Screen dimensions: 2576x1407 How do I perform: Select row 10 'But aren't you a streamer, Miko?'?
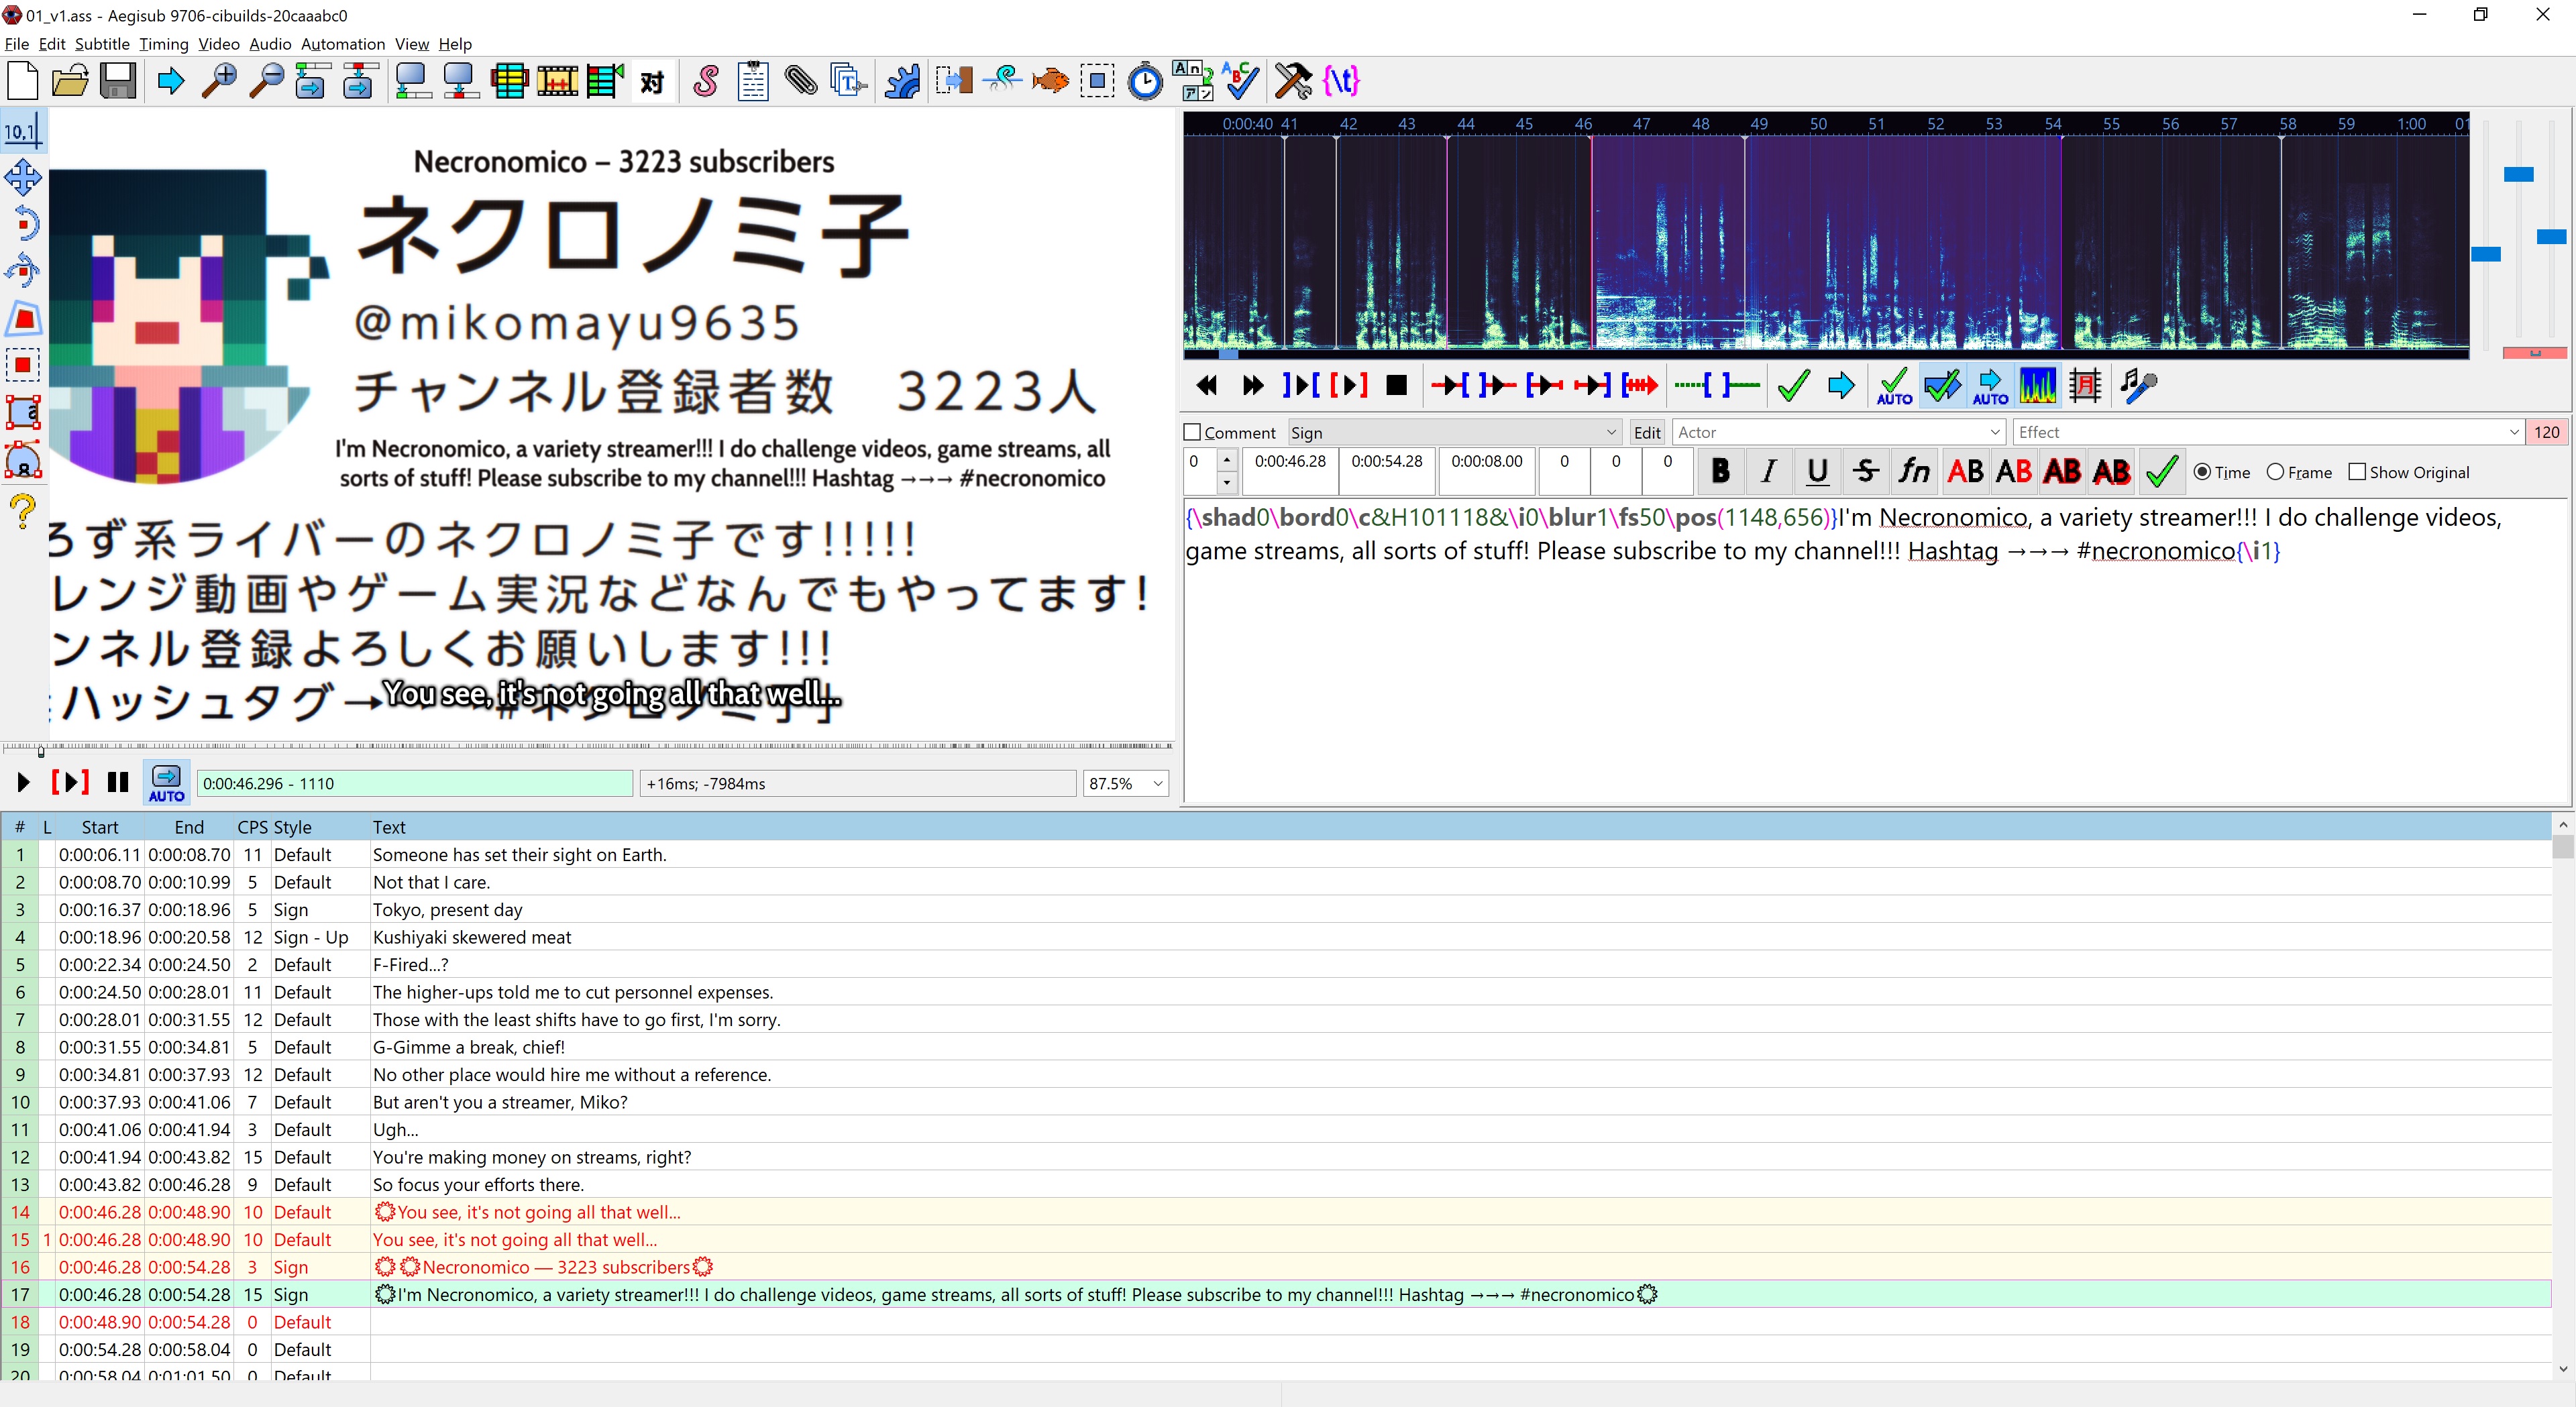pos(1276,1102)
